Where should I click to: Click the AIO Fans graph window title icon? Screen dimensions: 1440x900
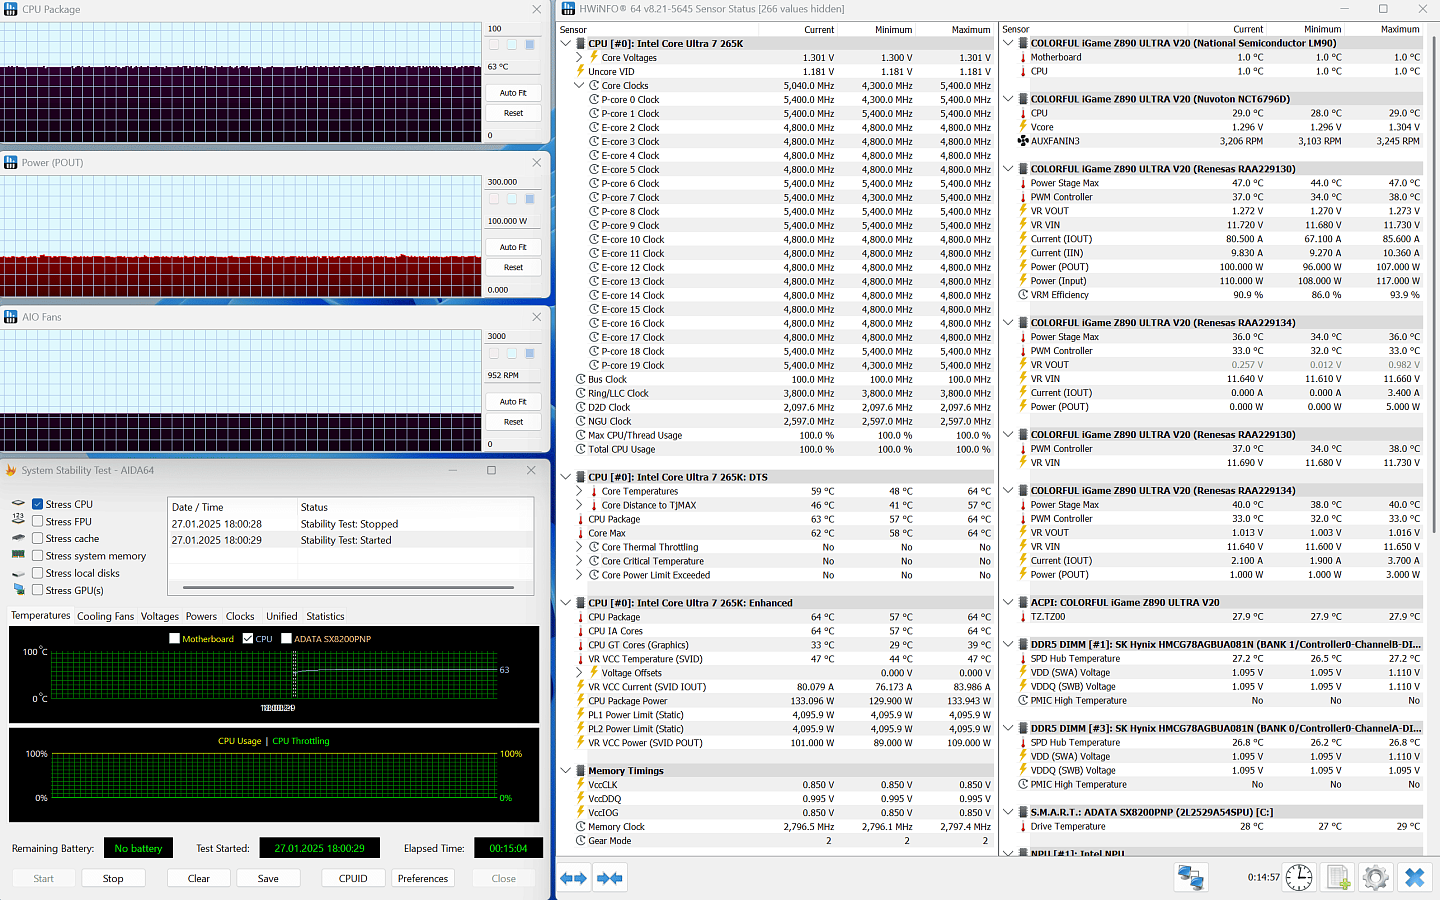pos(11,317)
